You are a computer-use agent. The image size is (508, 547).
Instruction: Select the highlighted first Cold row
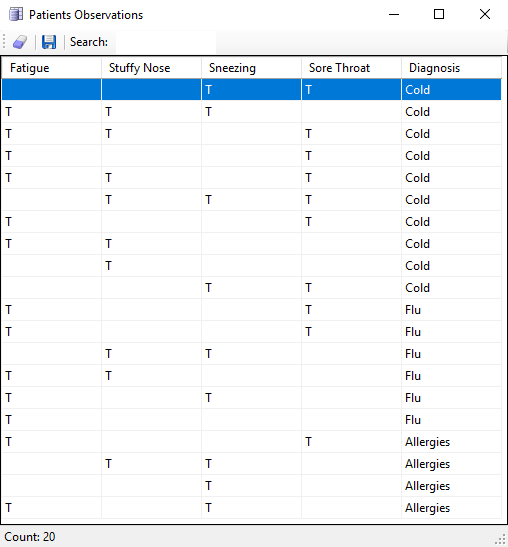click(252, 90)
